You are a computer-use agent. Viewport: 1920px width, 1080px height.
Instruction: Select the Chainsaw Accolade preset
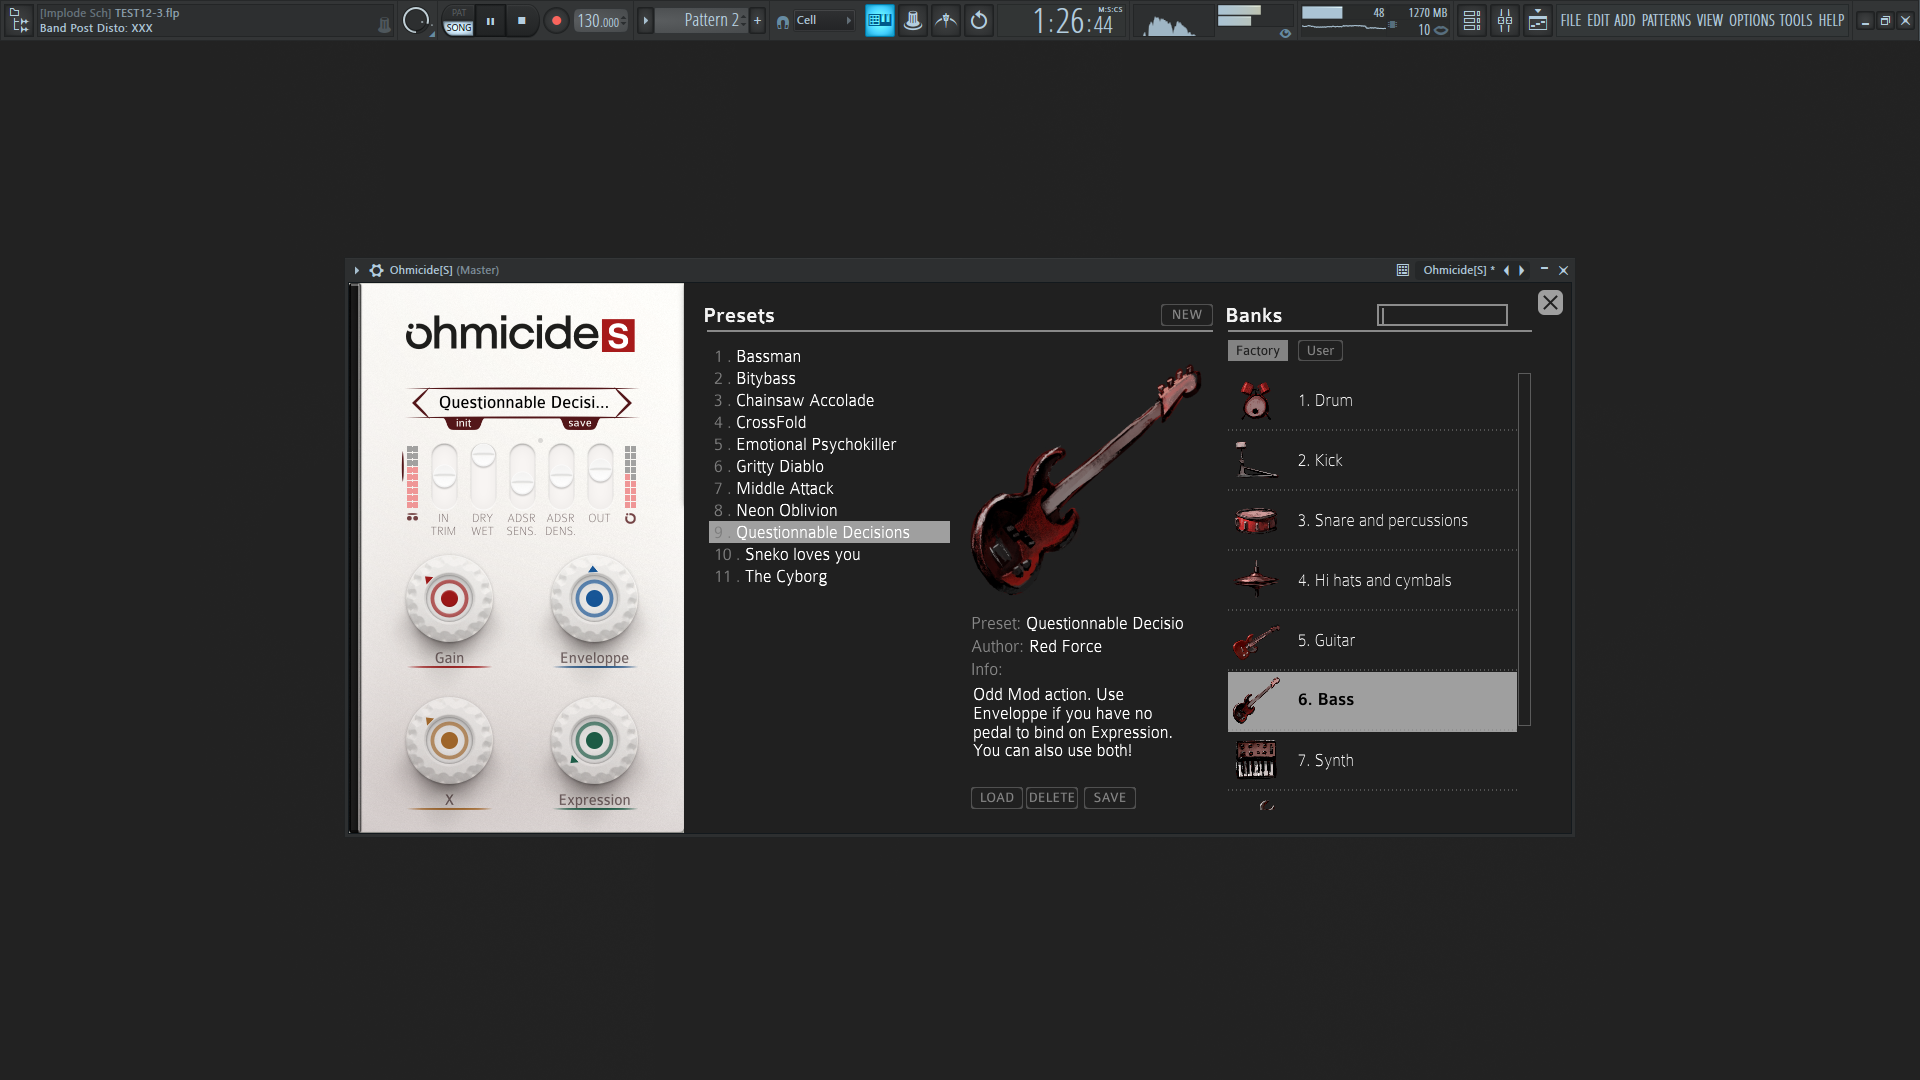point(805,400)
